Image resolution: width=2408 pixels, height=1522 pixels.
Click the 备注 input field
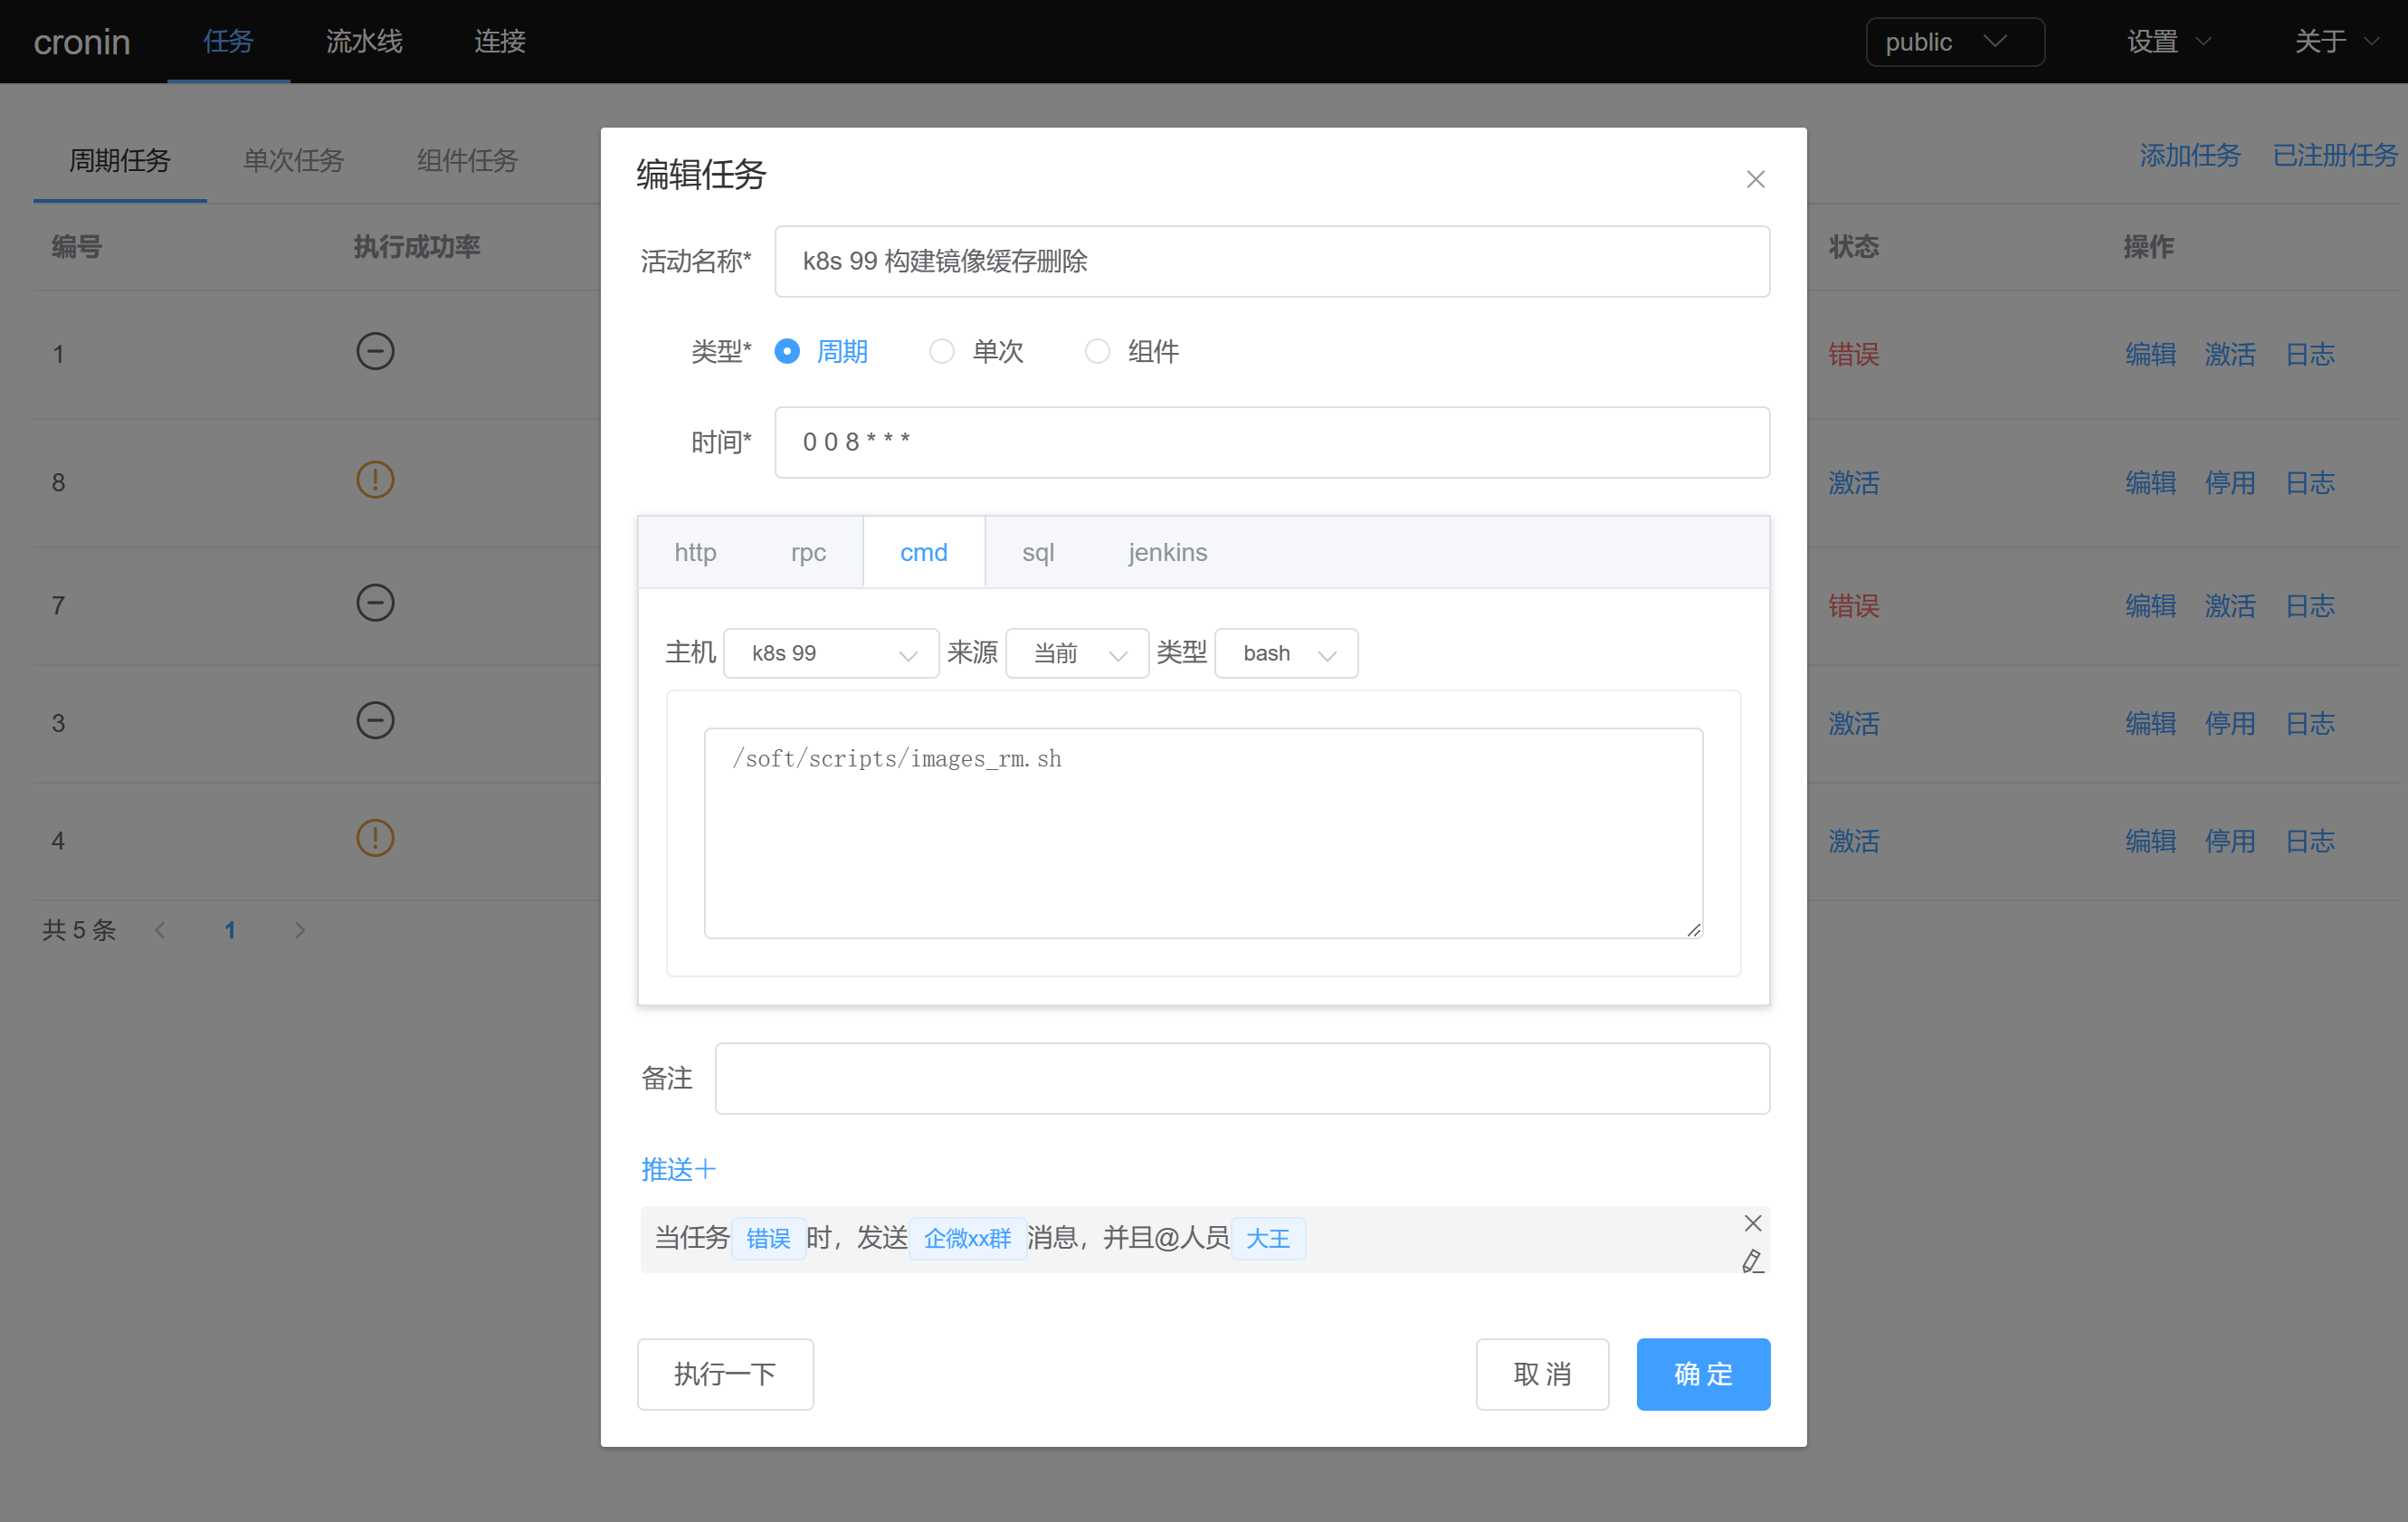(1242, 1078)
